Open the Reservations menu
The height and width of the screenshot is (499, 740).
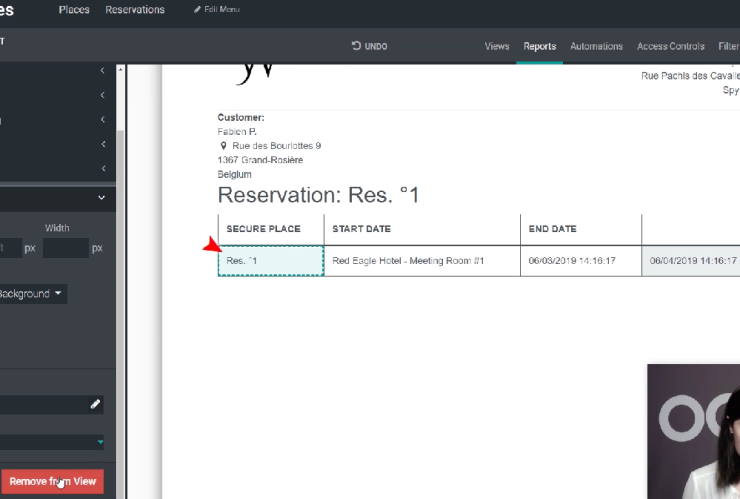tap(135, 9)
